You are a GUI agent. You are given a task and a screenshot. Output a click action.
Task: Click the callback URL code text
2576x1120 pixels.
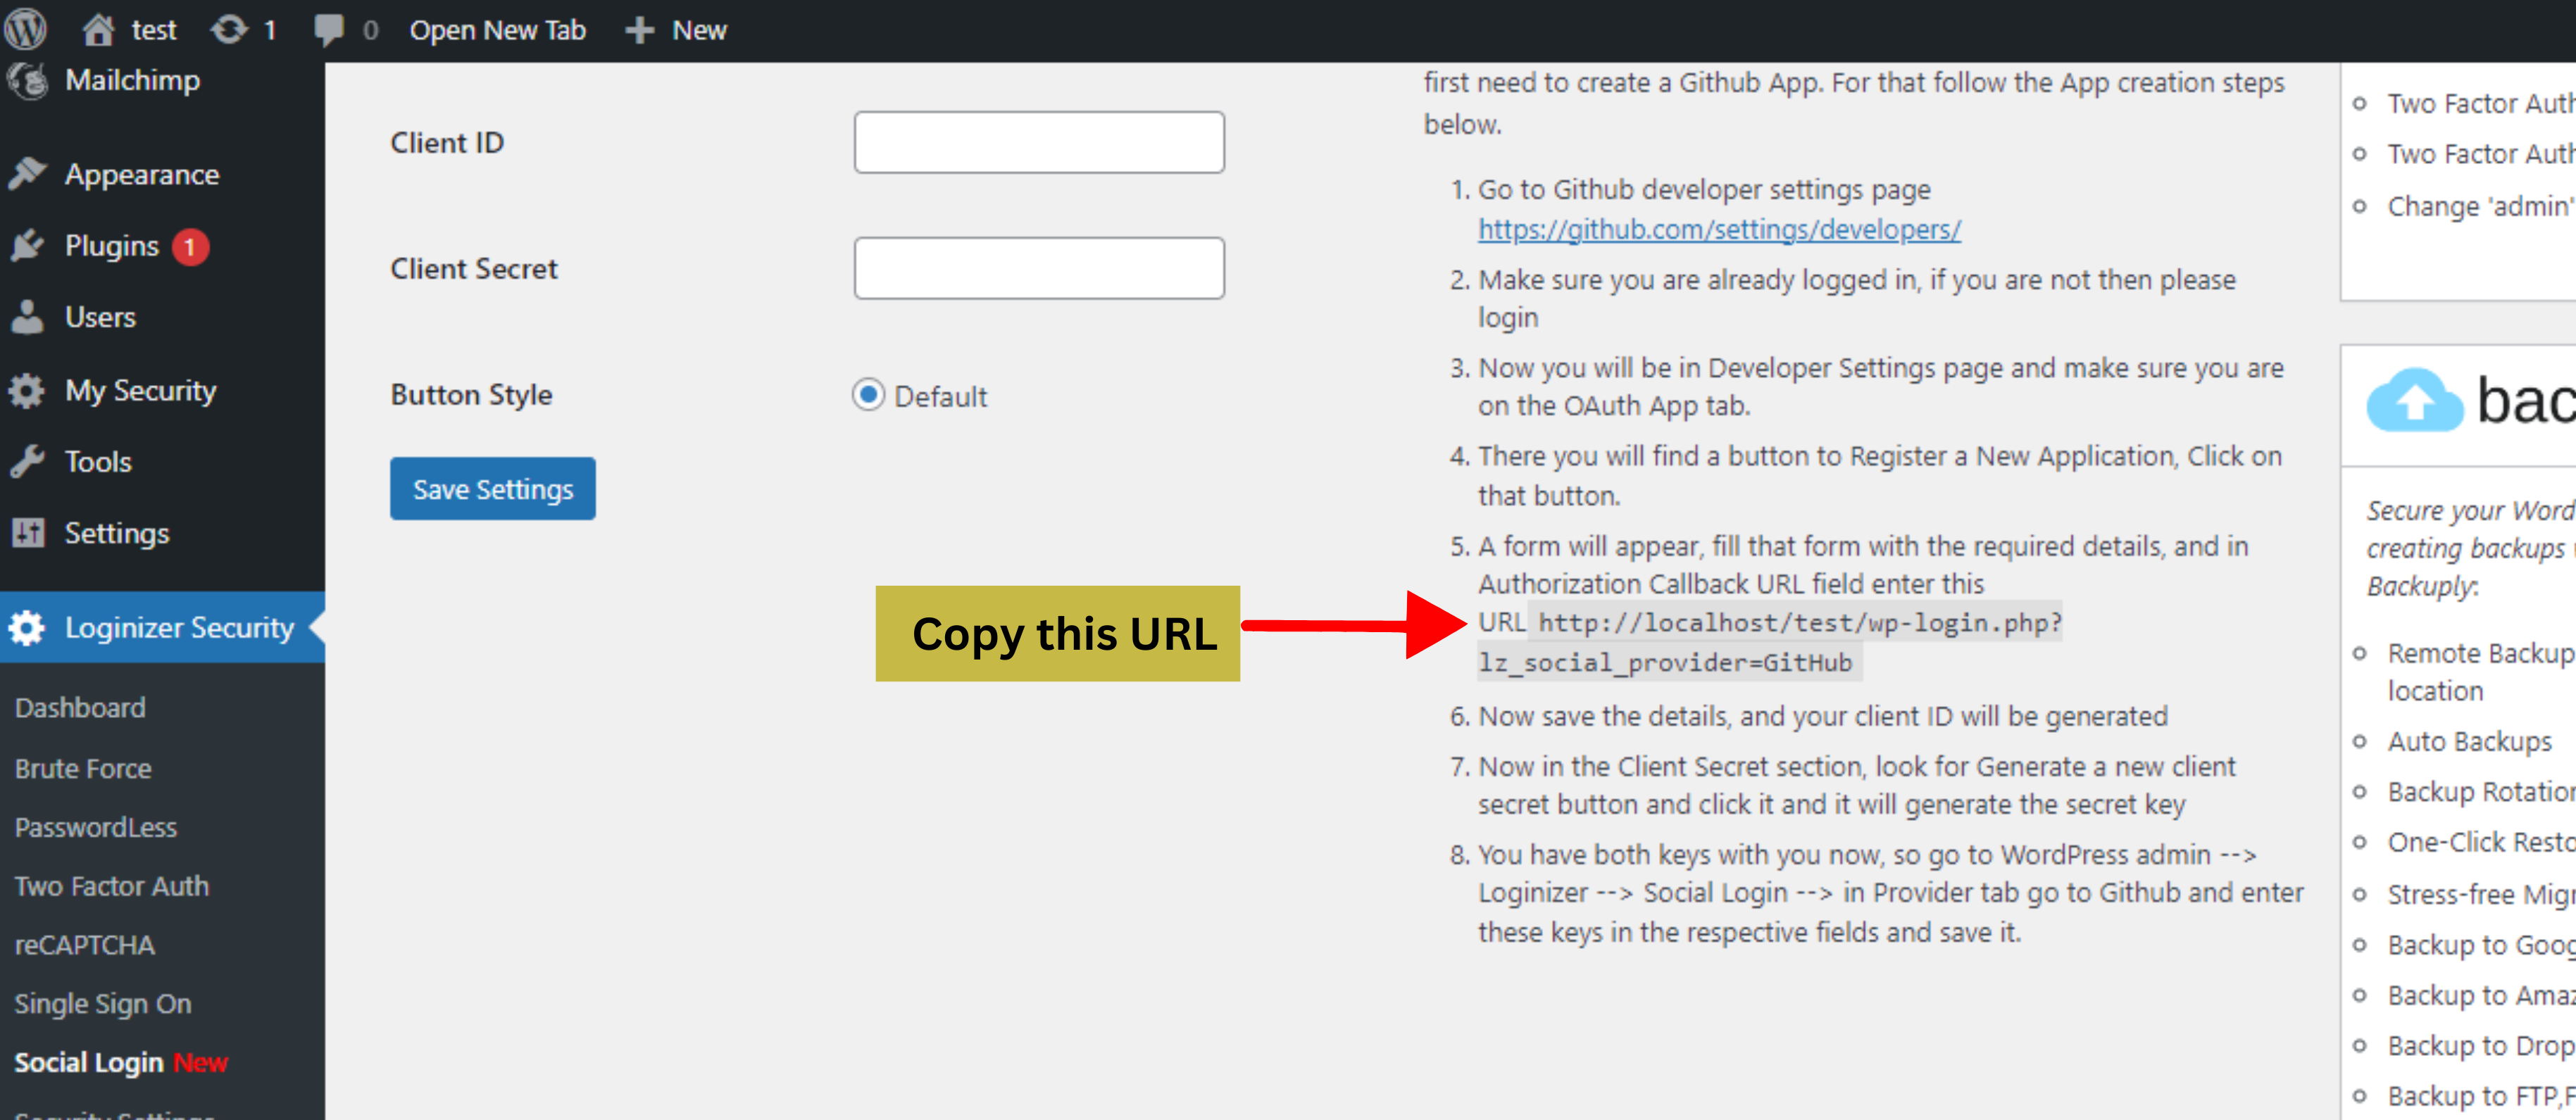[x=1770, y=642]
